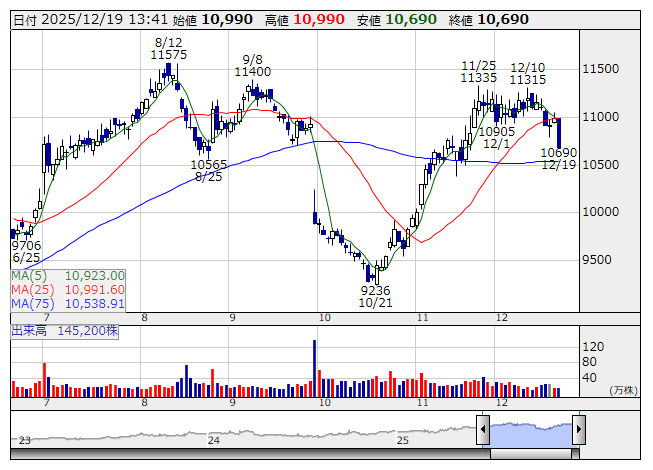
Task: Click the 始値 10,990 opening price text
Action: coord(213,20)
